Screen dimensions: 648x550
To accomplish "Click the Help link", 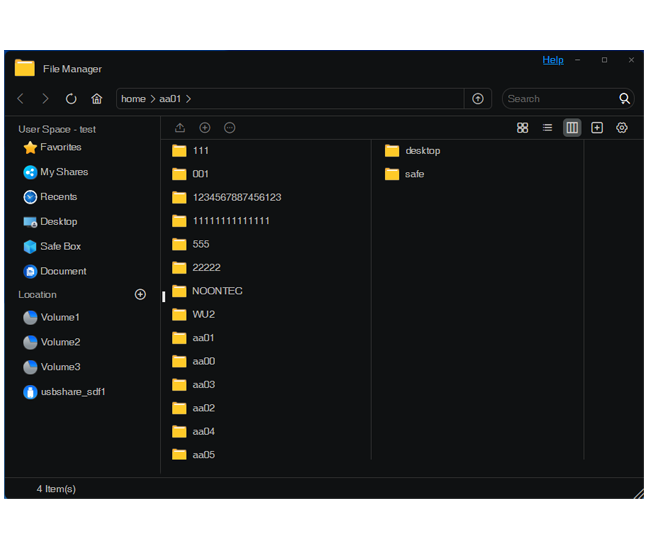I will [553, 60].
